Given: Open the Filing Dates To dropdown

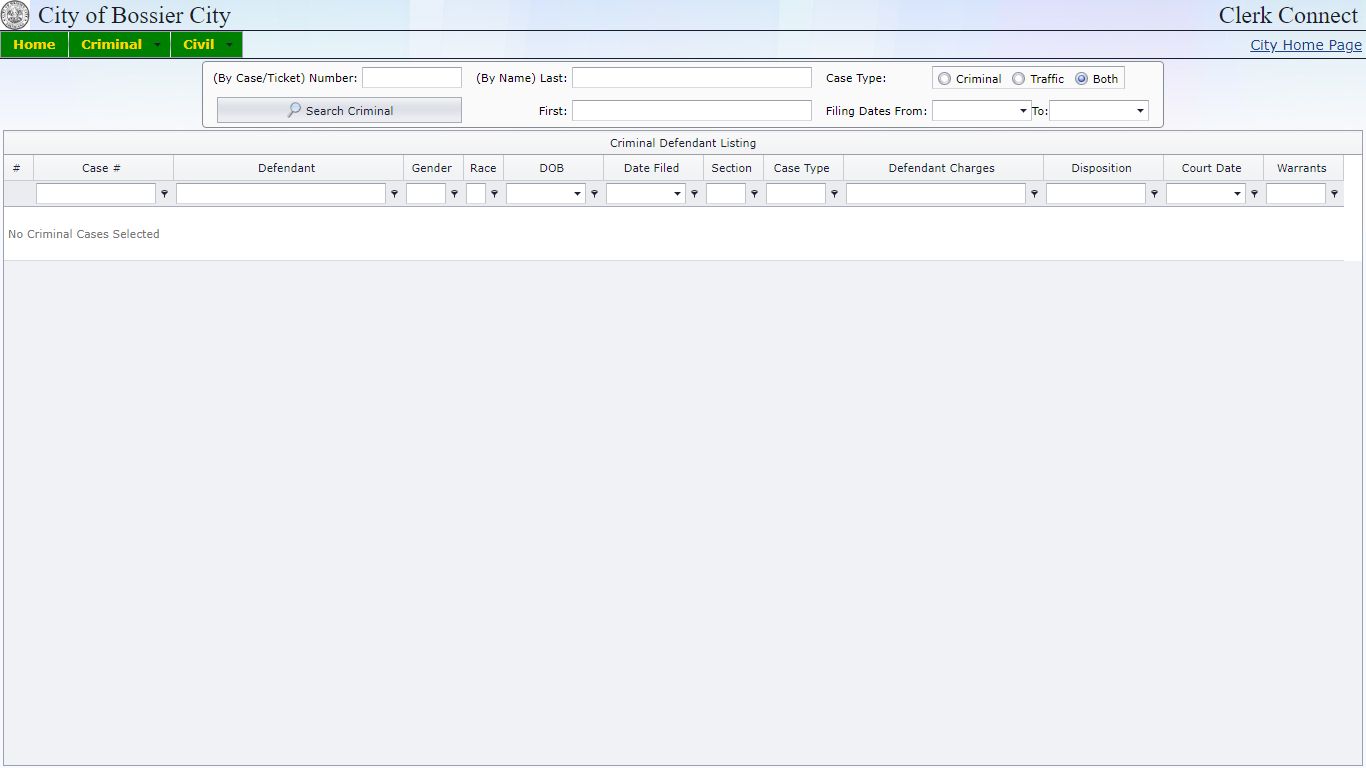Looking at the screenshot, I should point(1140,111).
